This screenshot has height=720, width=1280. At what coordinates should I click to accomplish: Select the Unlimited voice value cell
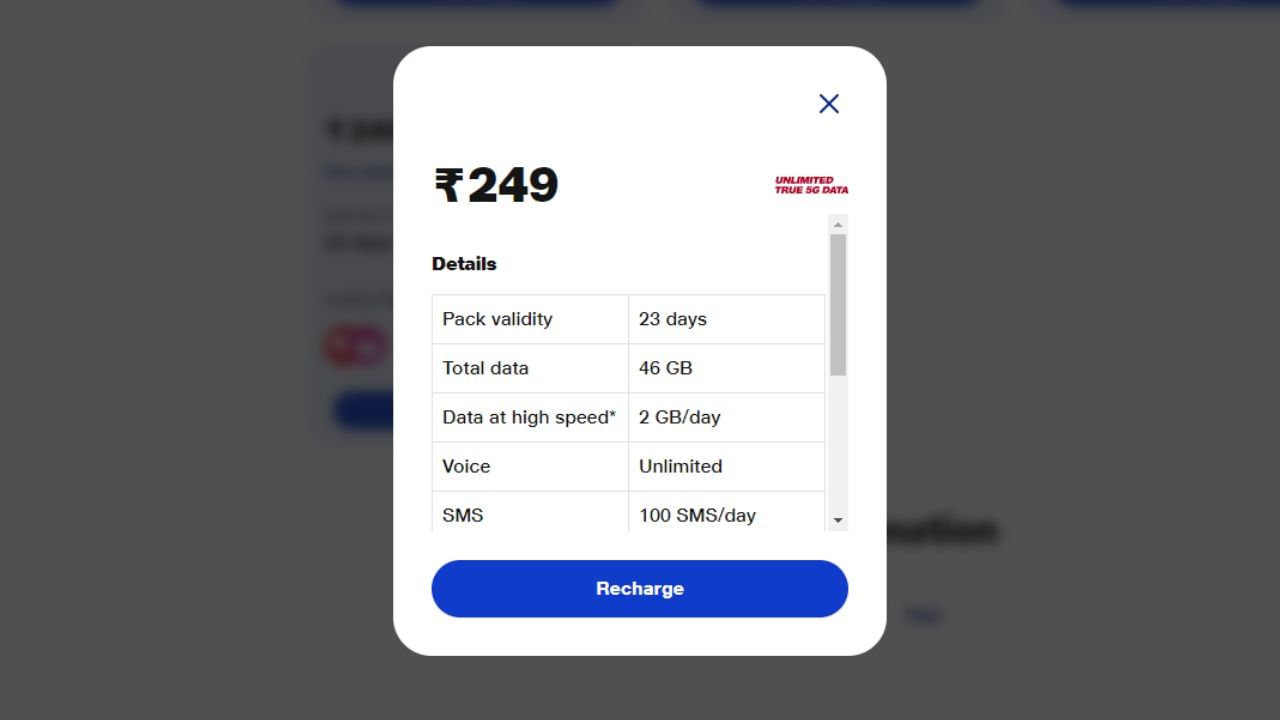[x=727, y=466]
